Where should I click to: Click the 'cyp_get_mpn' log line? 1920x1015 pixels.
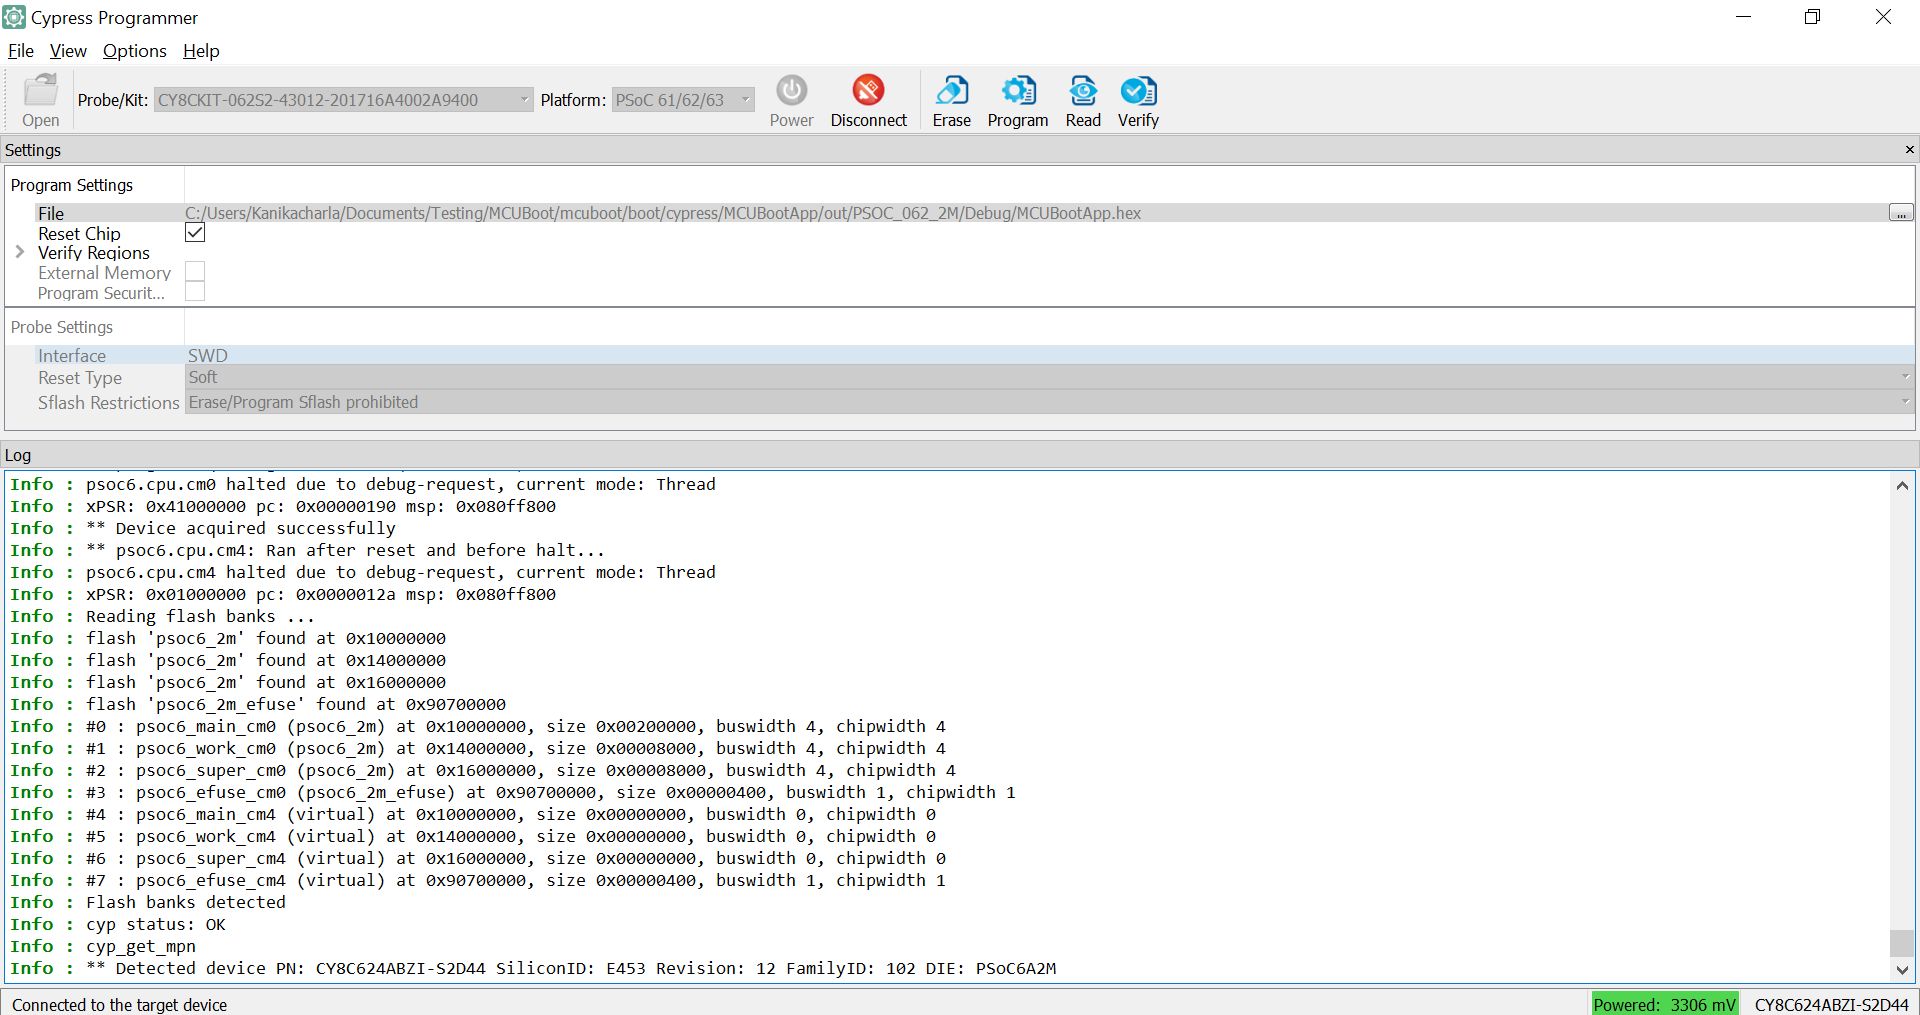point(103,946)
